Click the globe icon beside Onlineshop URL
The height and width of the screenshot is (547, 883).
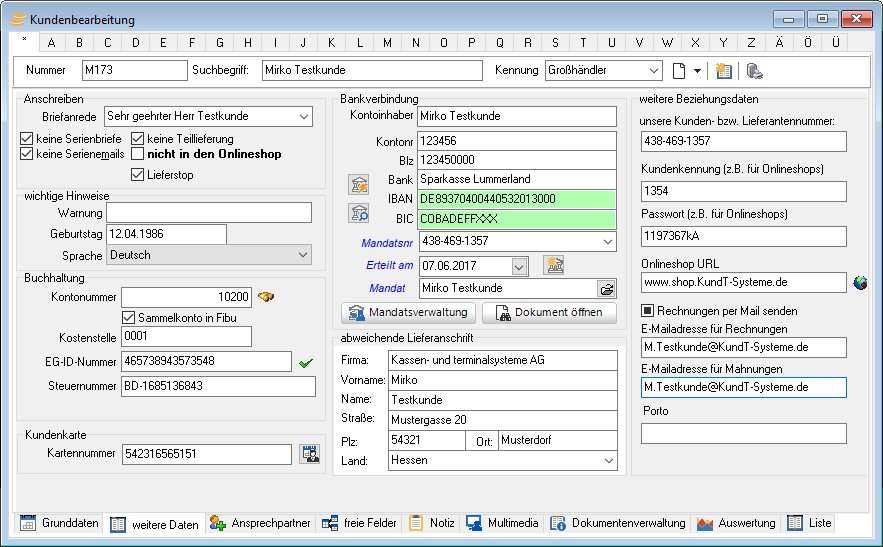pos(860,283)
